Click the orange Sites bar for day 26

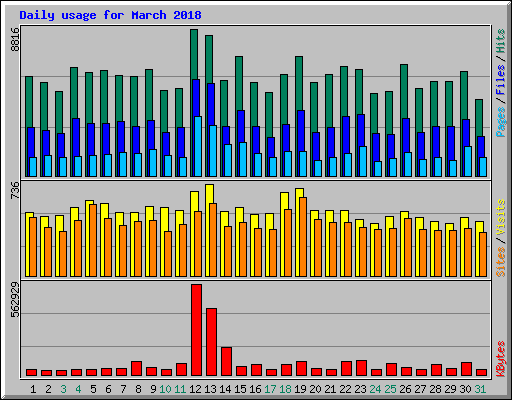(x=408, y=247)
